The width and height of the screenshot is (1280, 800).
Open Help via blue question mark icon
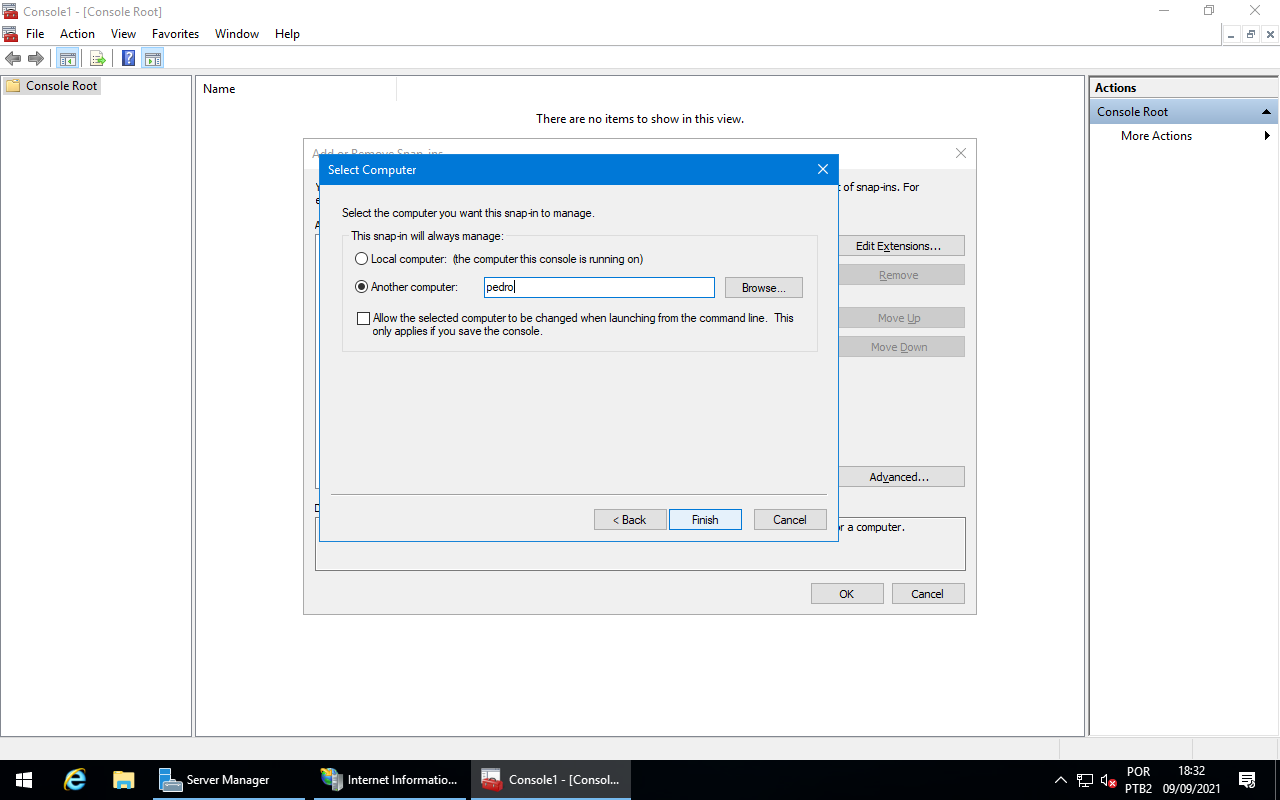pos(129,58)
